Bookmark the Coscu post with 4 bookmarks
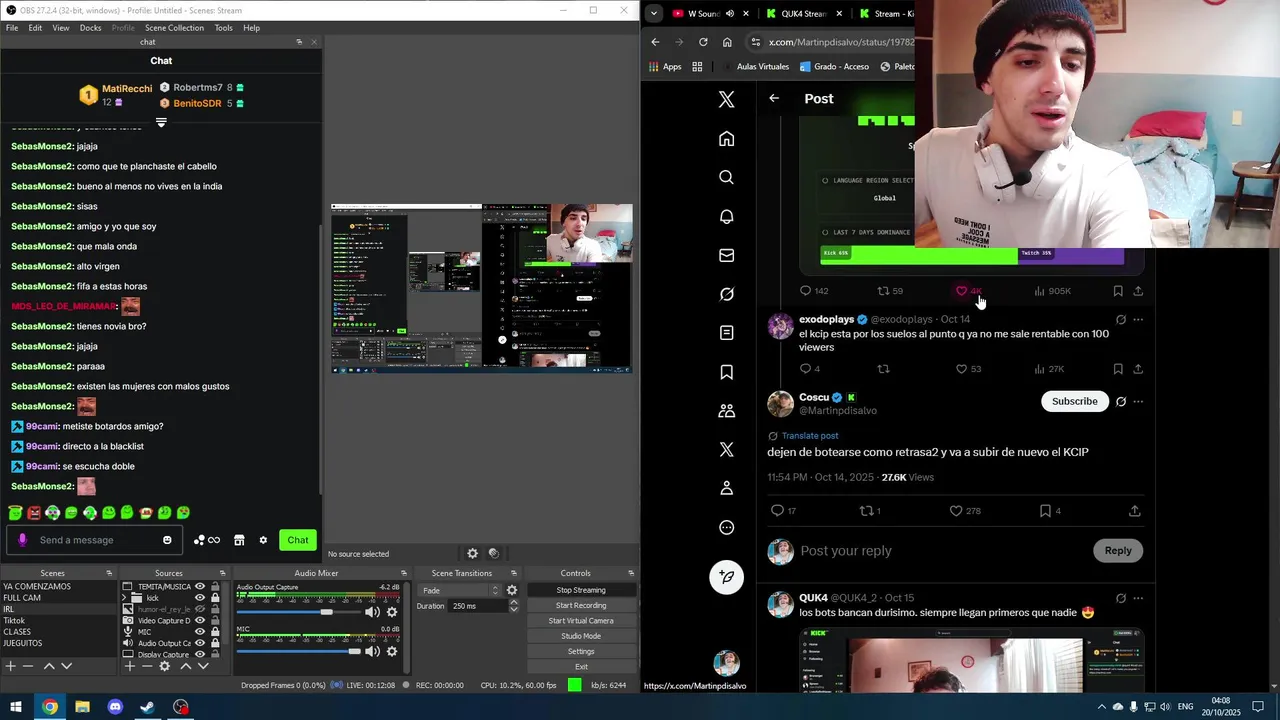Screen dimensions: 1280x720 1045,511
